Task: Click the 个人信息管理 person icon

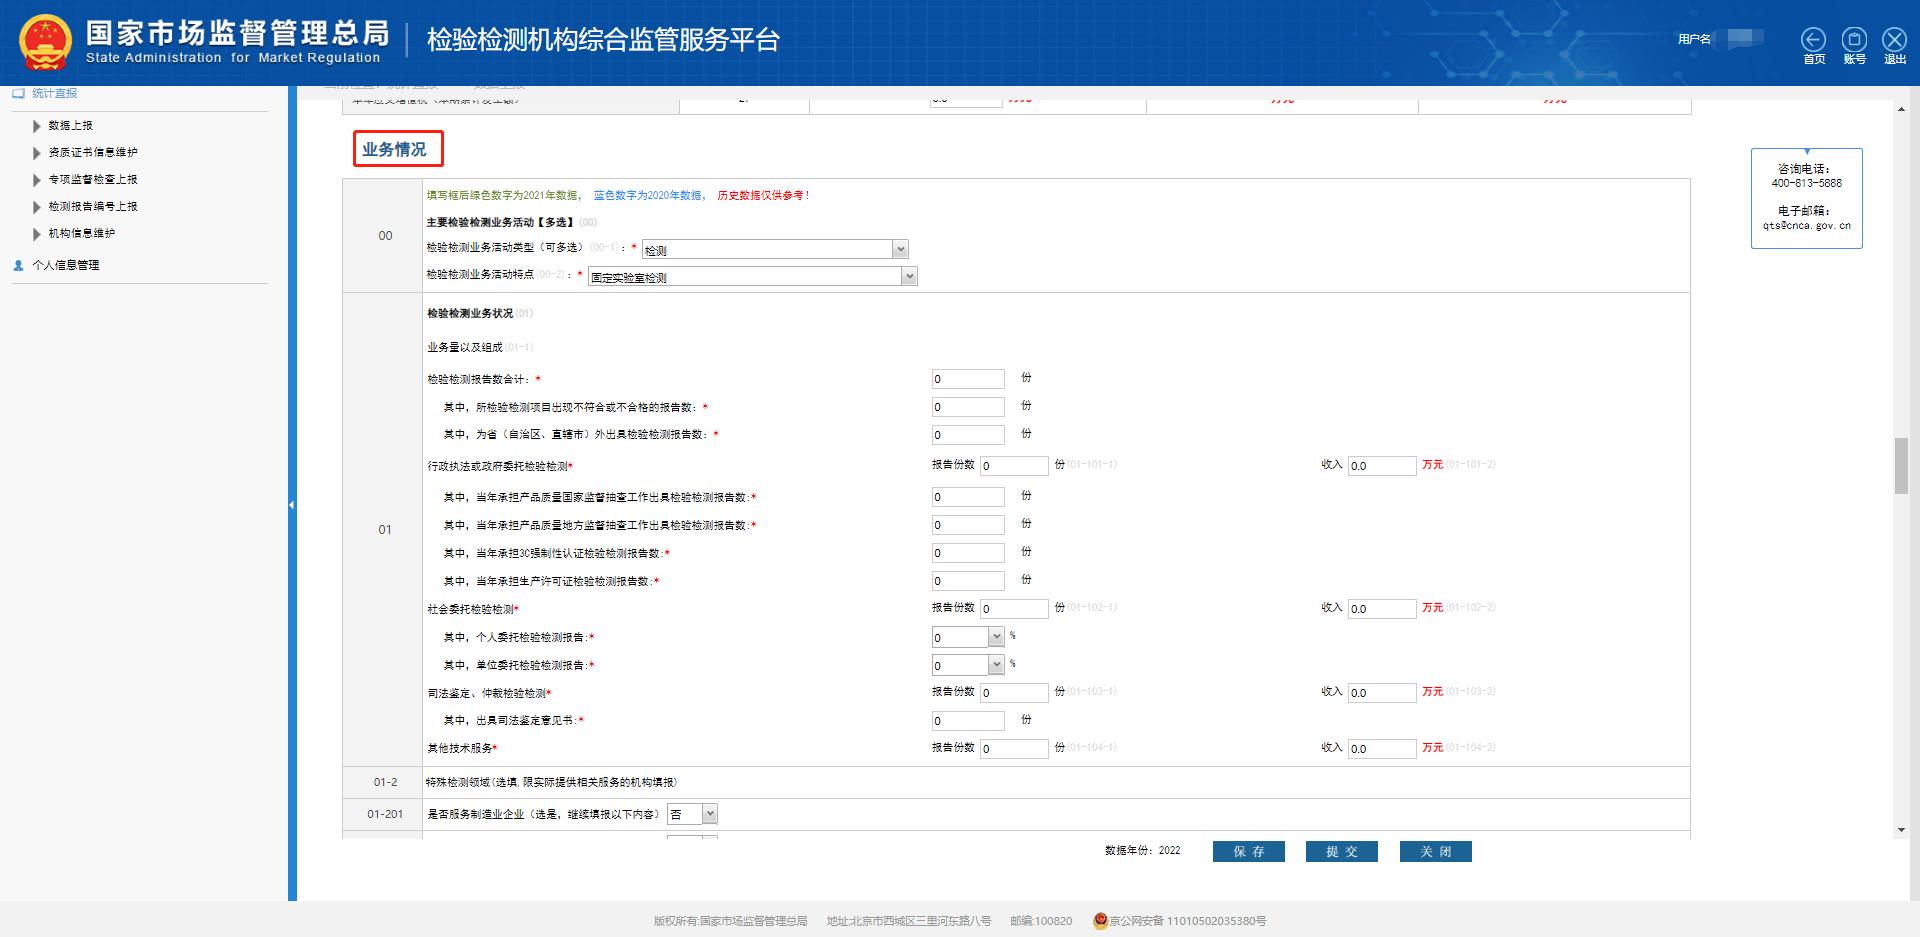Action: [x=18, y=265]
